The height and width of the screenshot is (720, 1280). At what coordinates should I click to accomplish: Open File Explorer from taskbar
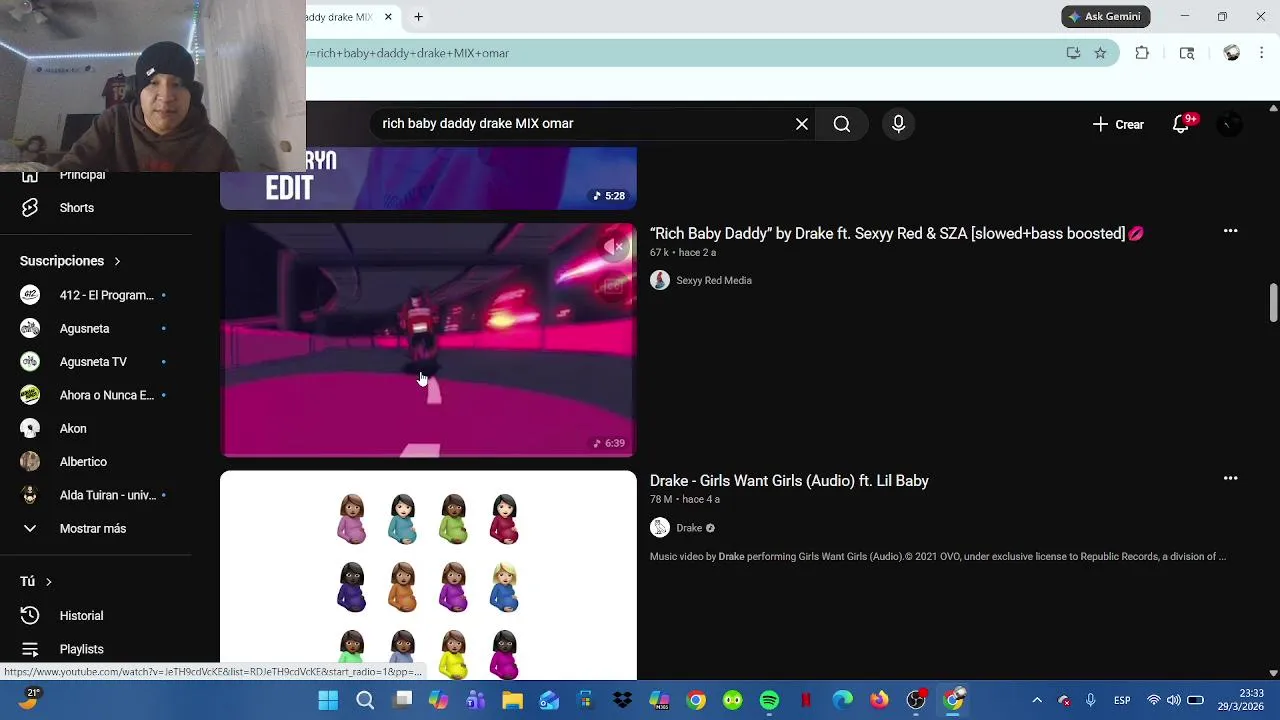(x=512, y=700)
